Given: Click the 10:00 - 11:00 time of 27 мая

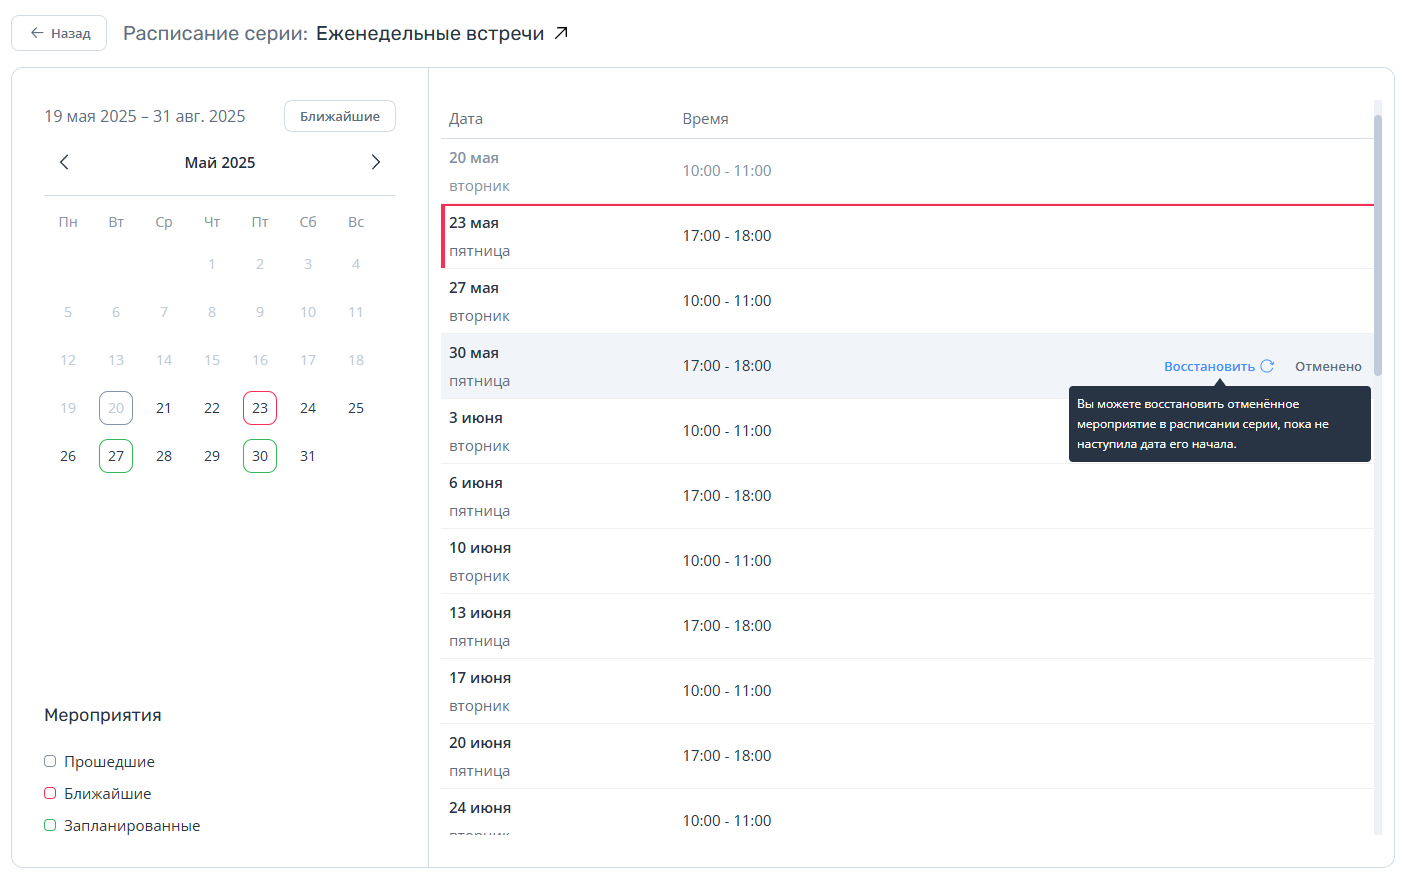Looking at the screenshot, I should pos(727,301).
